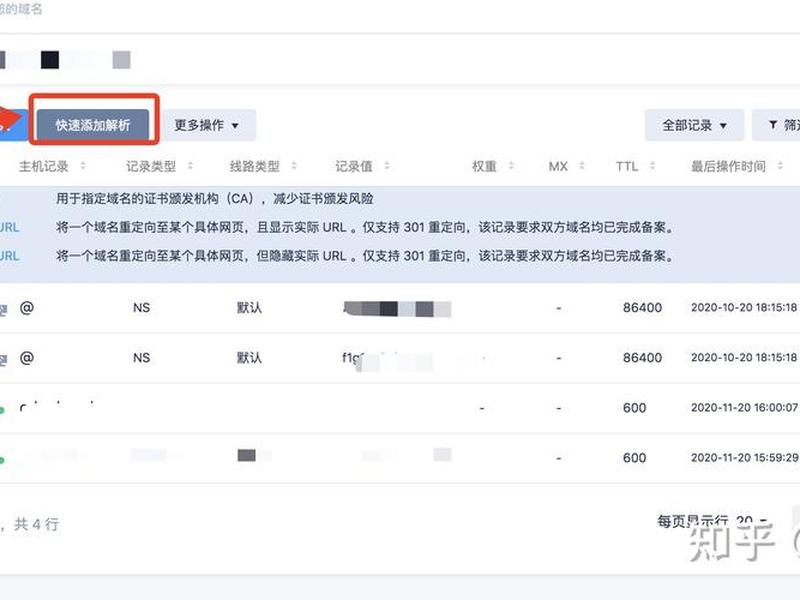Click the green status dot in 15:59:29 row
Viewport: 800px width, 600px height.
tap(2, 460)
